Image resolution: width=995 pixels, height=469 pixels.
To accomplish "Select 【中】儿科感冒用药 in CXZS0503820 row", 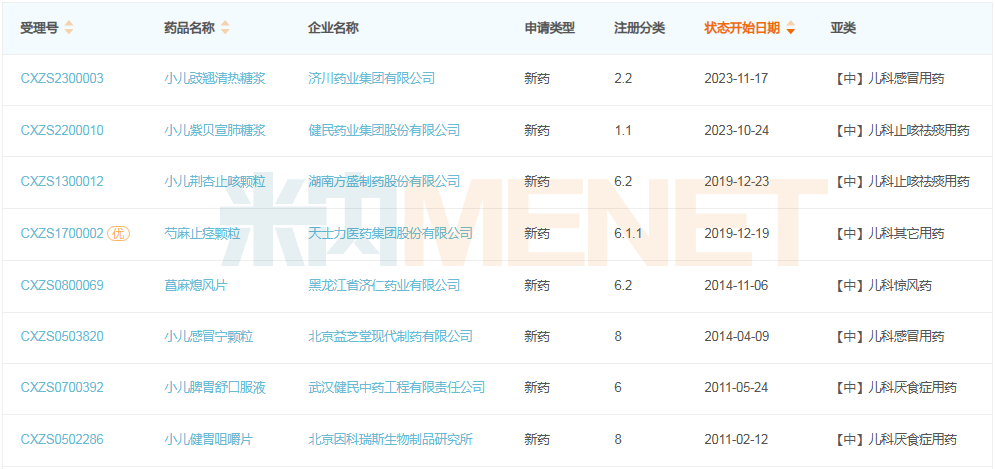I will click(x=888, y=336).
